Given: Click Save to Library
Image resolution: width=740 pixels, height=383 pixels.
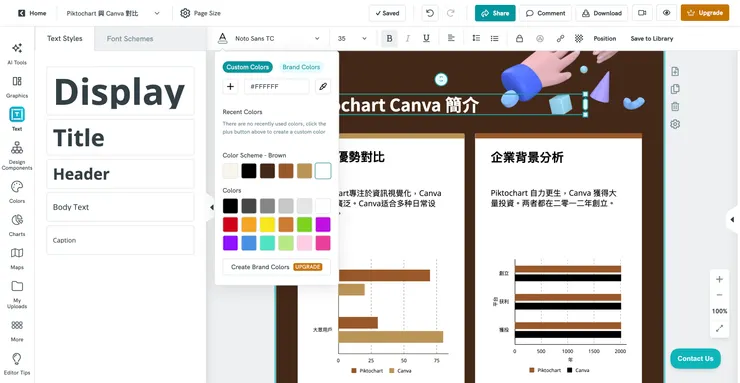Looking at the screenshot, I should (x=652, y=39).
